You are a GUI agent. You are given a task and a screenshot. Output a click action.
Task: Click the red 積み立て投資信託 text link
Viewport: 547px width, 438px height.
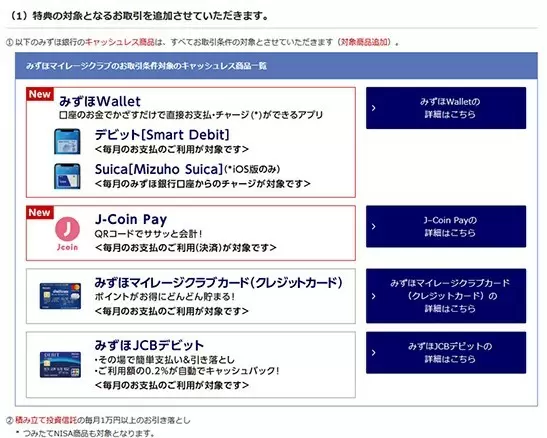(46, 420)
